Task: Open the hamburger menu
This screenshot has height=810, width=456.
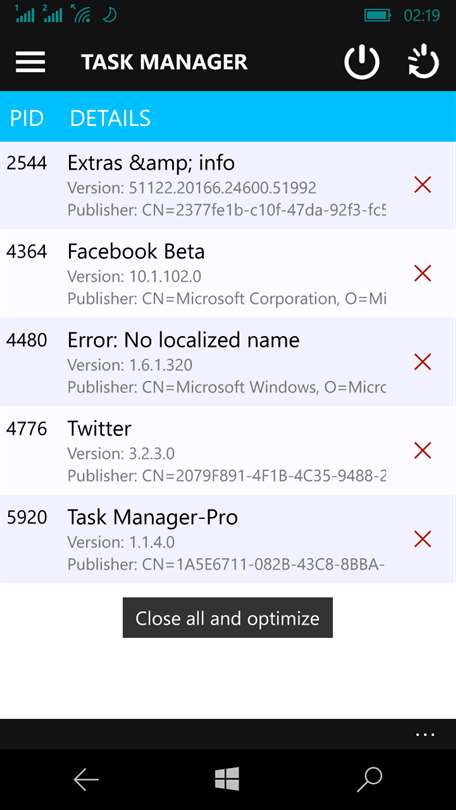Action: pyautogui.click(x=30, y=62)
